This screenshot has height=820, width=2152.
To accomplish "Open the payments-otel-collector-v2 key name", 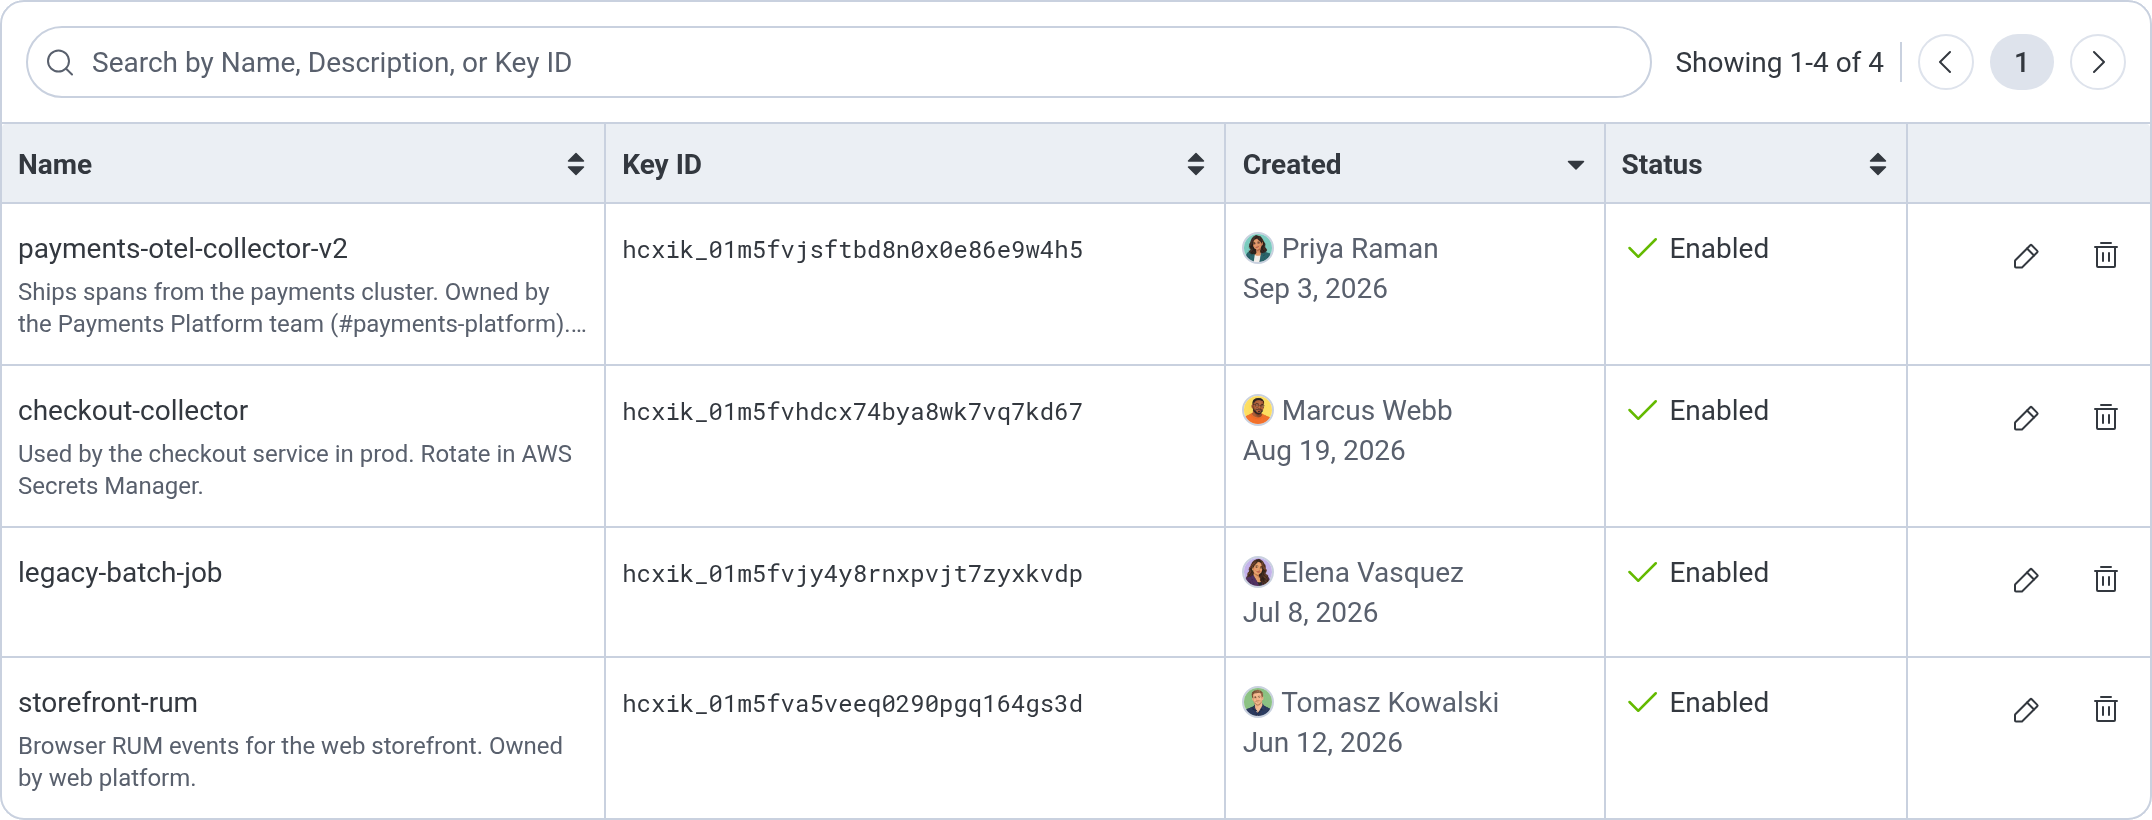I will (x=183, y=248).
